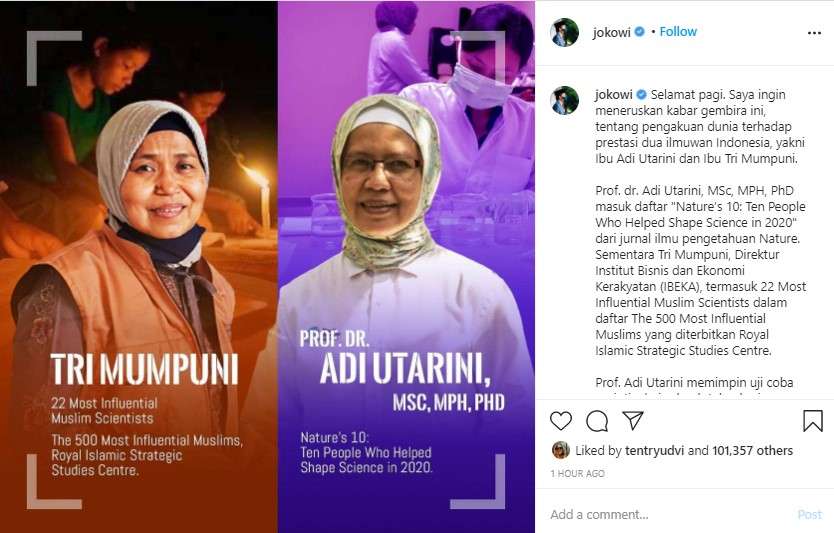
Task: Click the verified badge next to header username
Action: (639, 32)
